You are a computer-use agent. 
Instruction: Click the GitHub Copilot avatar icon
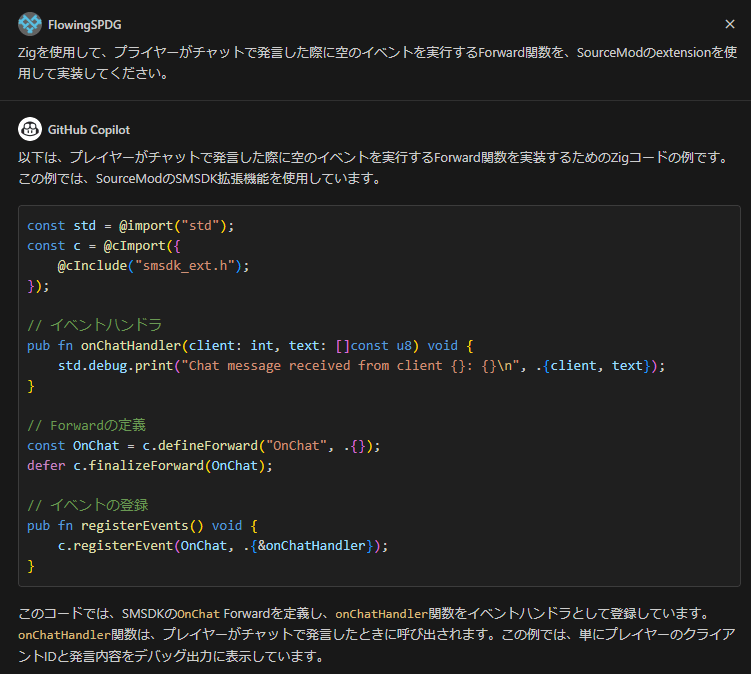coord(30,129)
